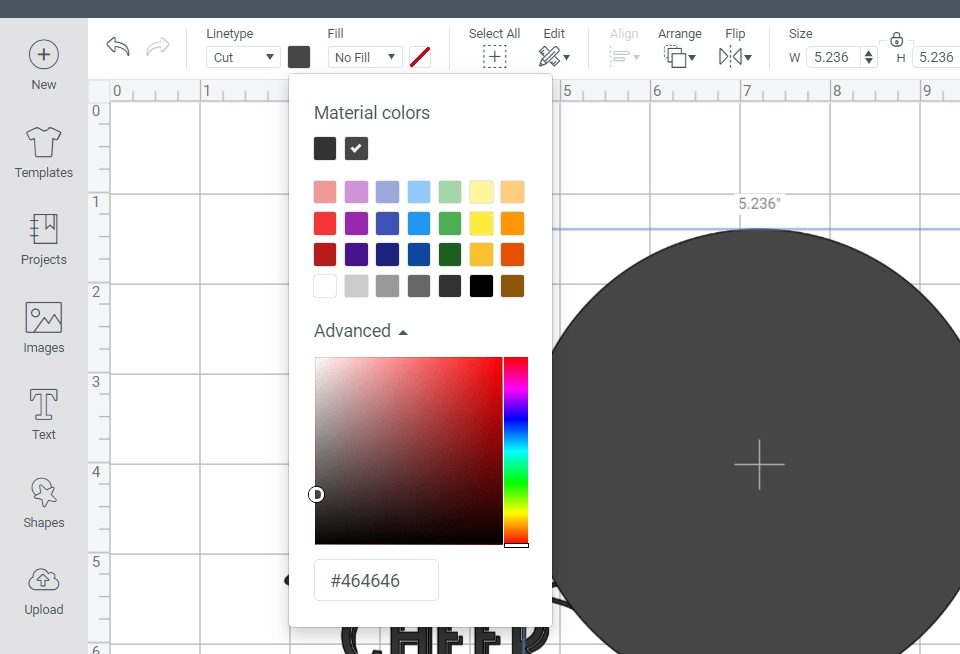Open the Shapes panel icon

point(43,492)
